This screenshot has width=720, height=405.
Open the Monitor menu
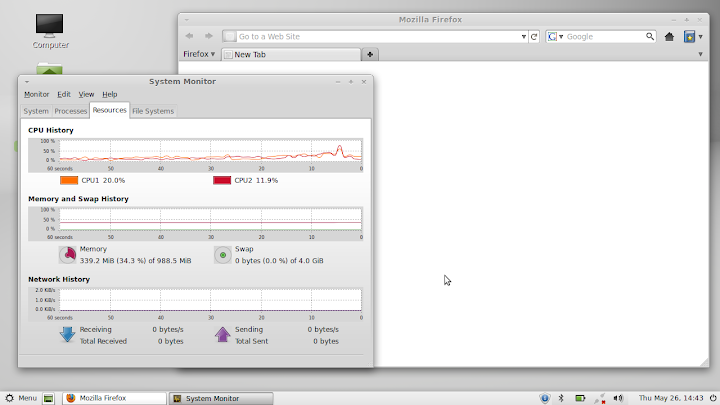[x=36, y=94]
